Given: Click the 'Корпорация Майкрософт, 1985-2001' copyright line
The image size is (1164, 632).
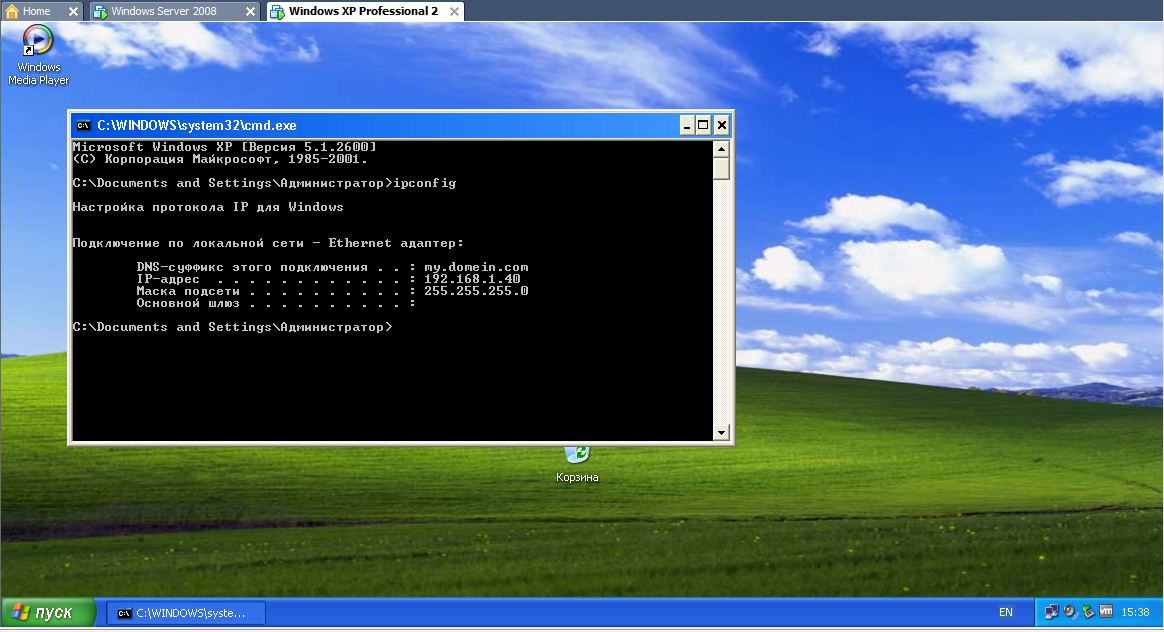Looking at the screenshot, I should (220, 159).
